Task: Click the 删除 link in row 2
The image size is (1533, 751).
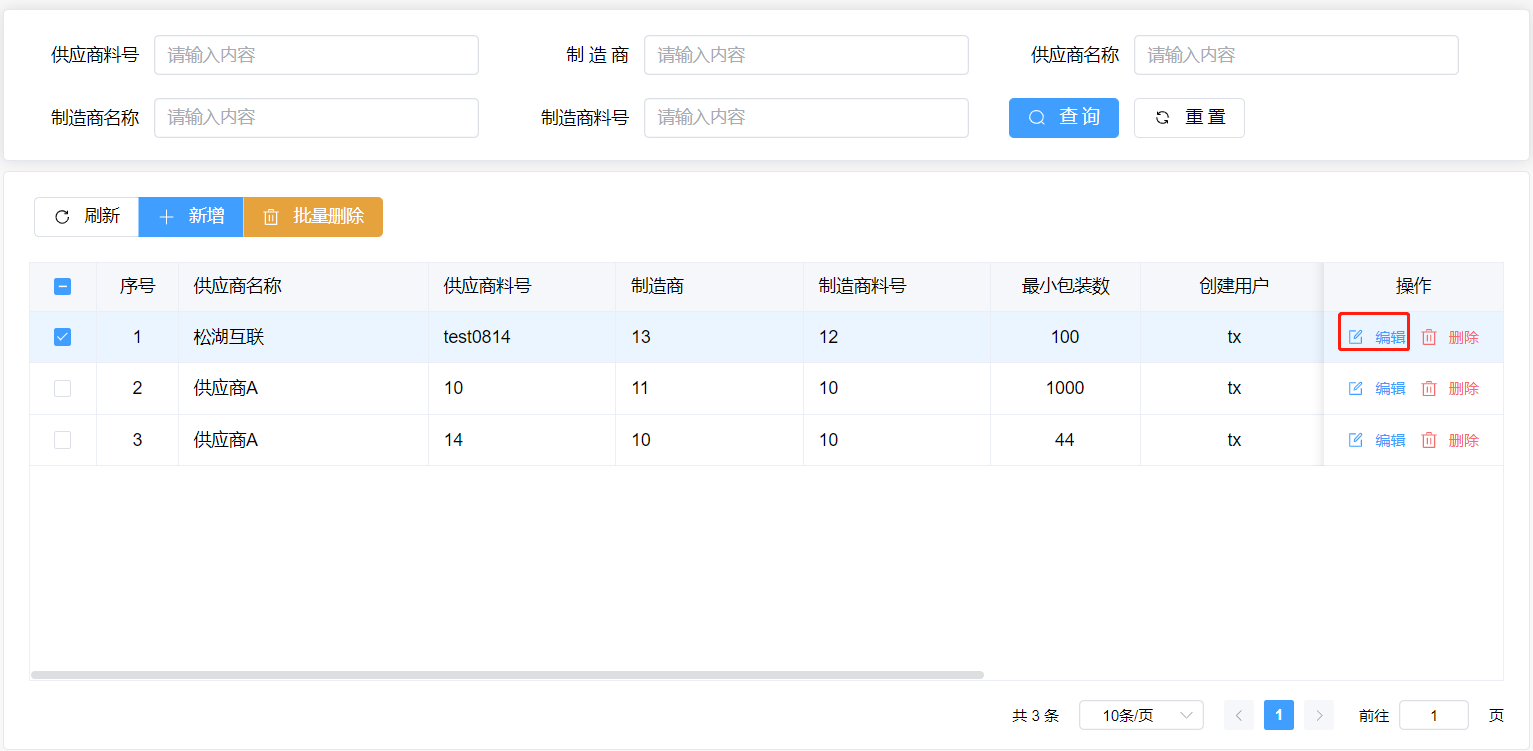Action: [x=1463, y=388]
